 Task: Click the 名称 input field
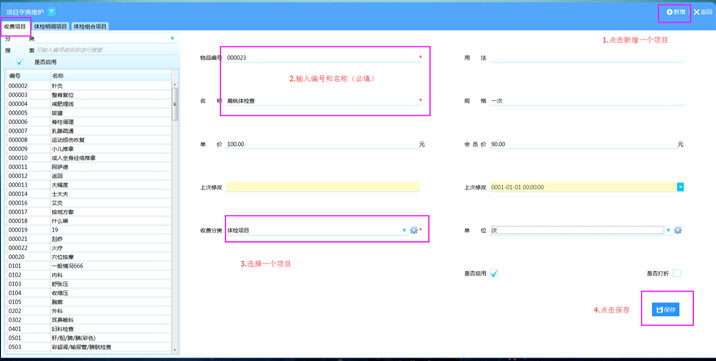point(322,101)
